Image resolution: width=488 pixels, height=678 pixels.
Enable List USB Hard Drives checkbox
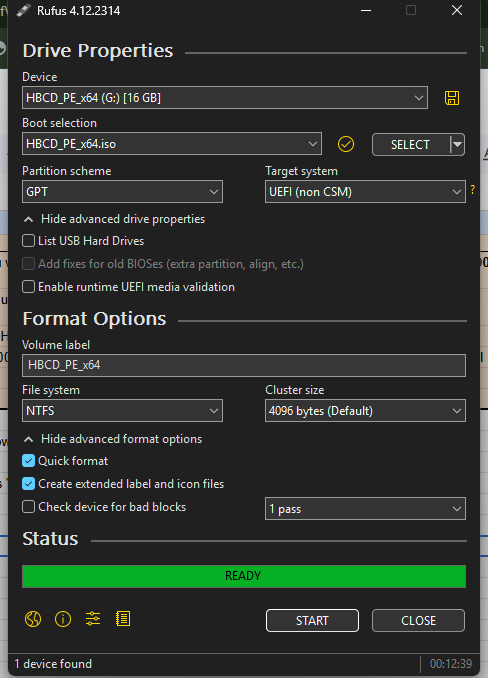click(29, 241)
